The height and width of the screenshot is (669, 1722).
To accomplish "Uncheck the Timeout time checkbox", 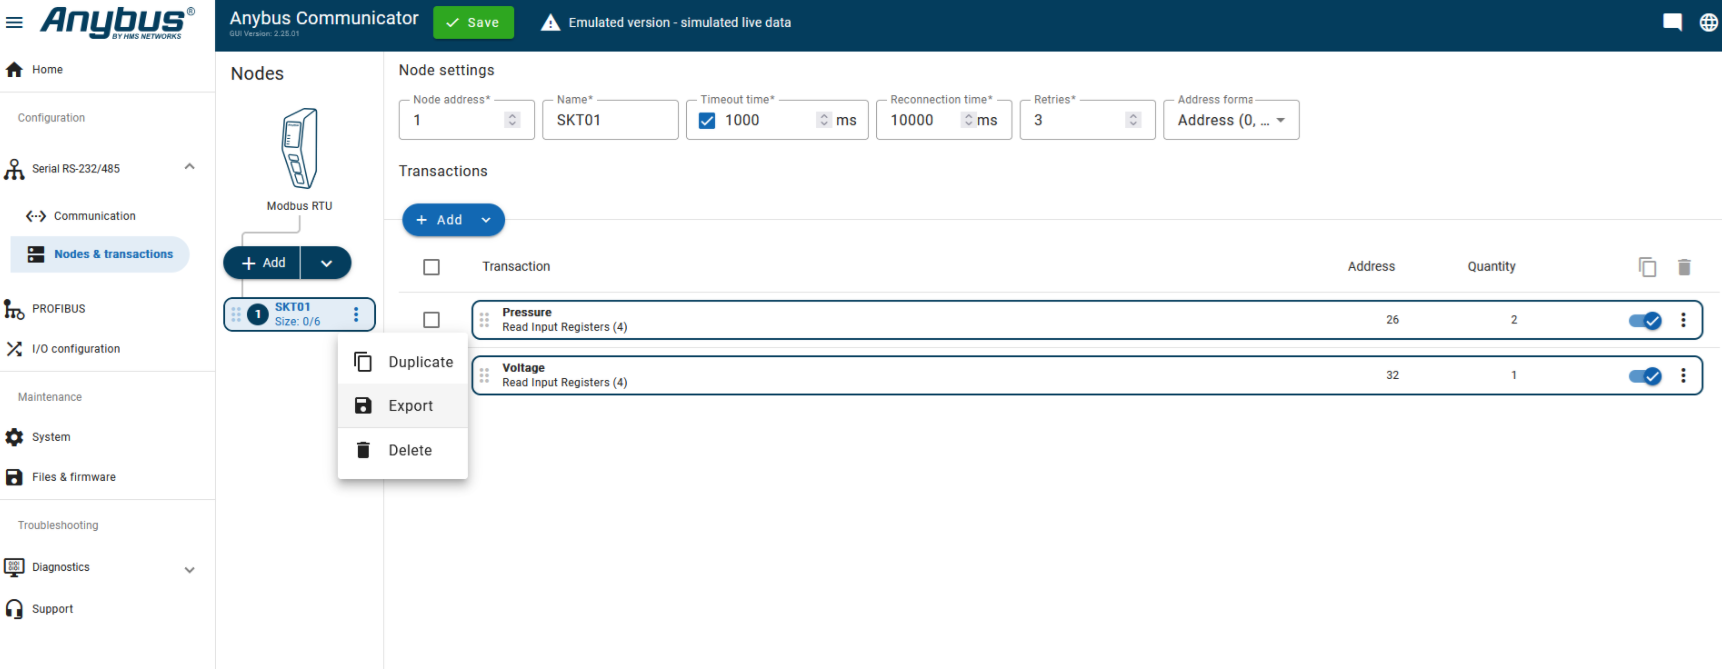I will click(x=707, y=120).
